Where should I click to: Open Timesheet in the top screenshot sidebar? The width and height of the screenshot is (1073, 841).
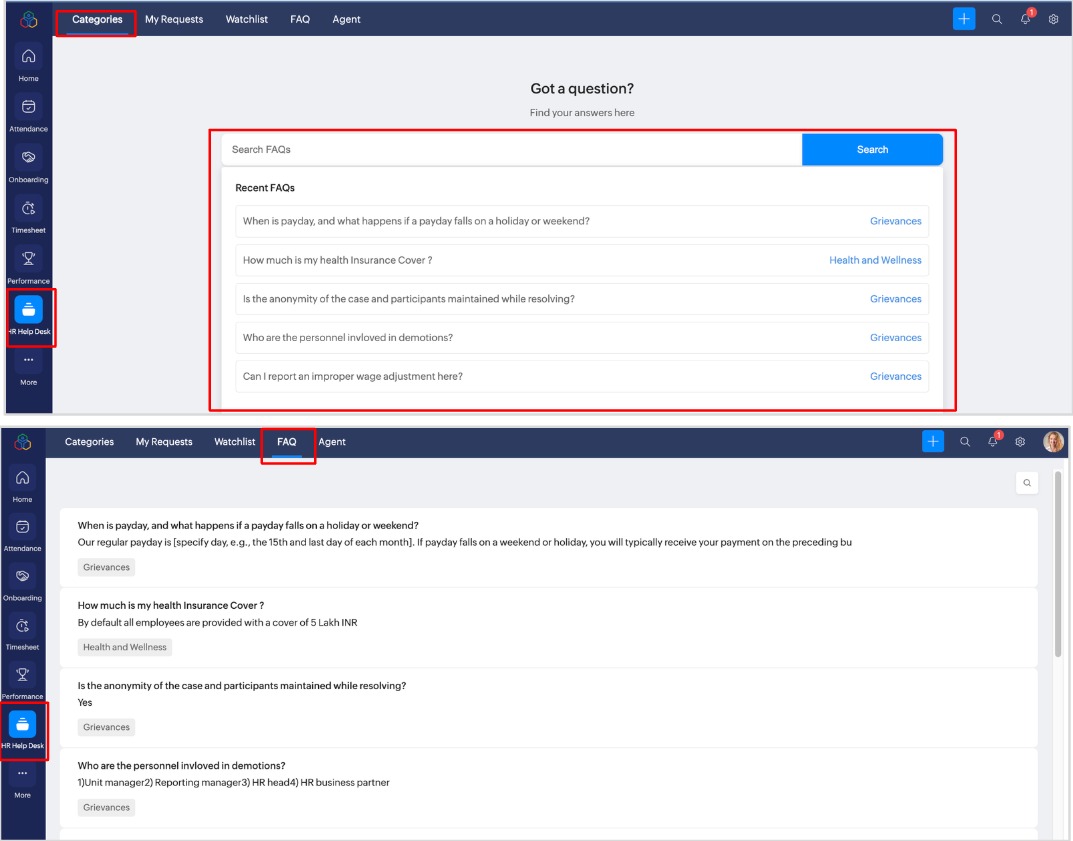(28, 216)
